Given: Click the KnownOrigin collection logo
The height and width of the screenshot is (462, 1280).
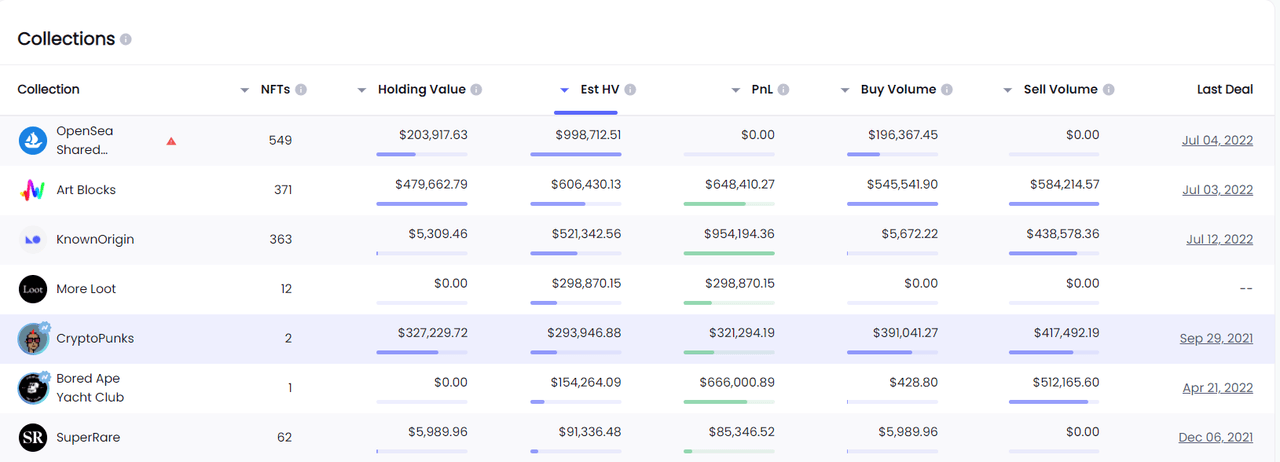Looking at the screenshot, I should pos(33,240).
